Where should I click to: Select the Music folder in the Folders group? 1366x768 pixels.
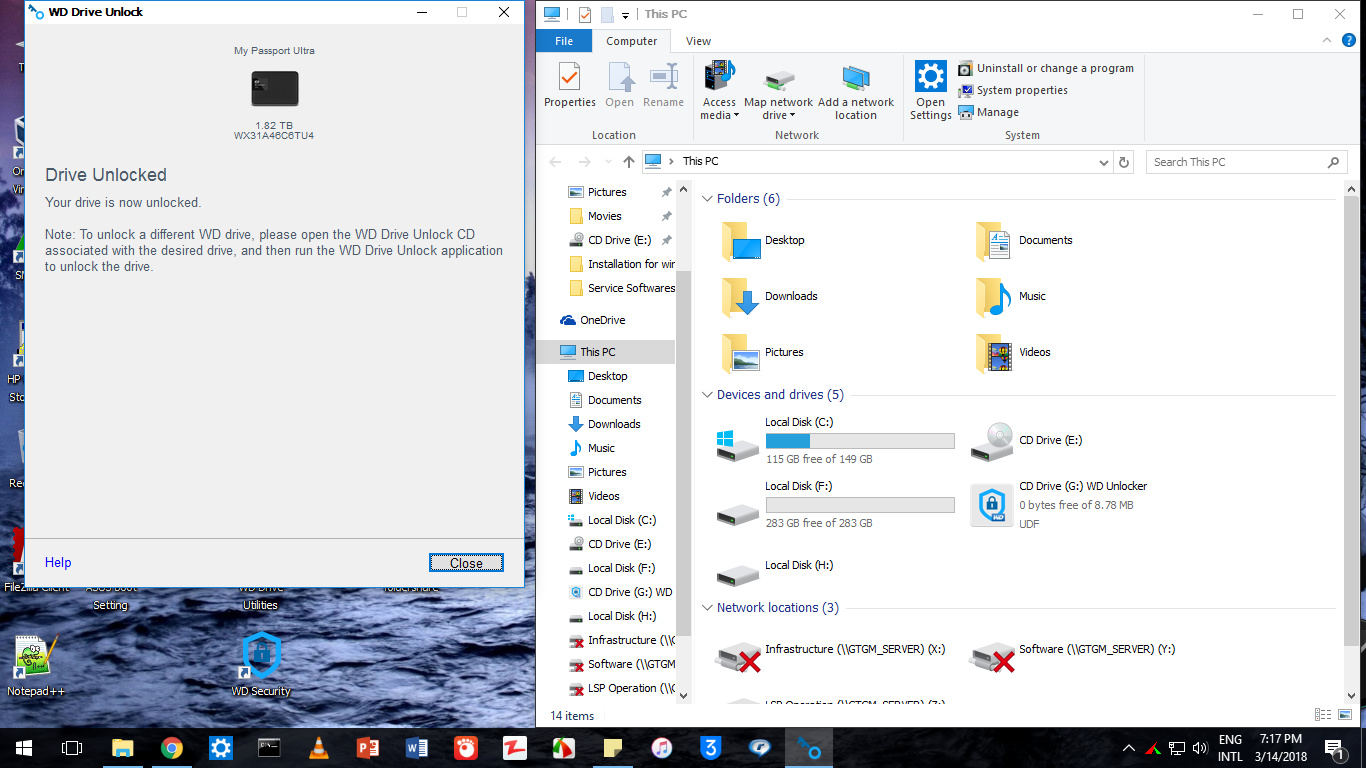click(1011, 297)
